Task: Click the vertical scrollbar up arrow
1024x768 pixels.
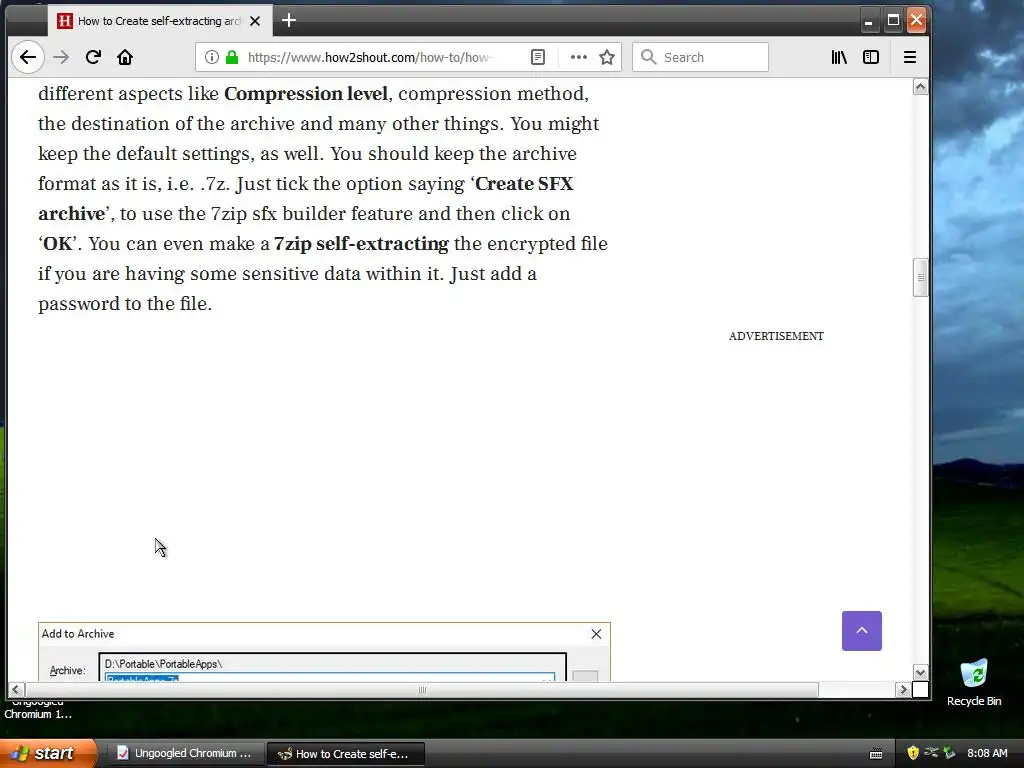Action: (x=920, y=87)
